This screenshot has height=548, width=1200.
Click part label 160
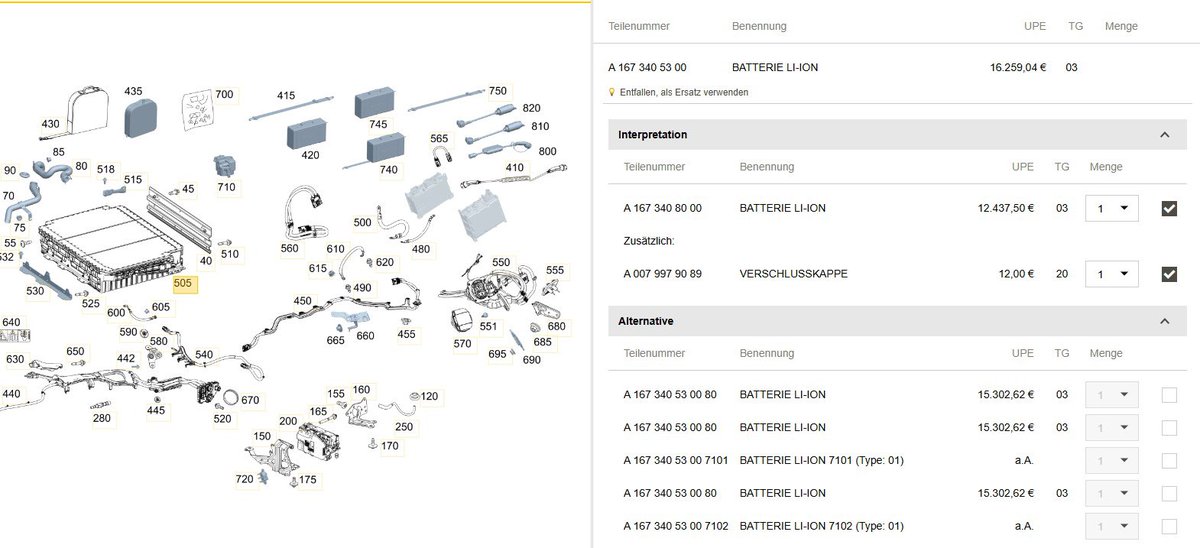pyautogui.click(x=361, y=390)
